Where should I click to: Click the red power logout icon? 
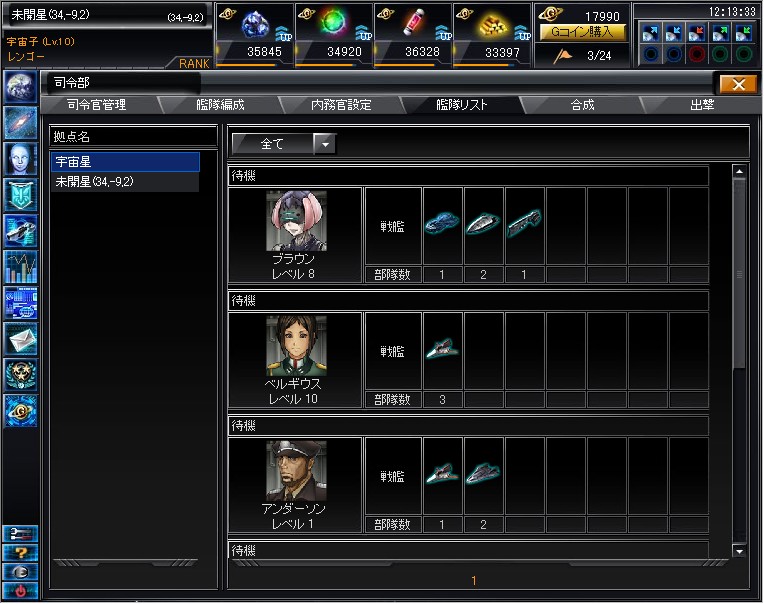point(20,591)
